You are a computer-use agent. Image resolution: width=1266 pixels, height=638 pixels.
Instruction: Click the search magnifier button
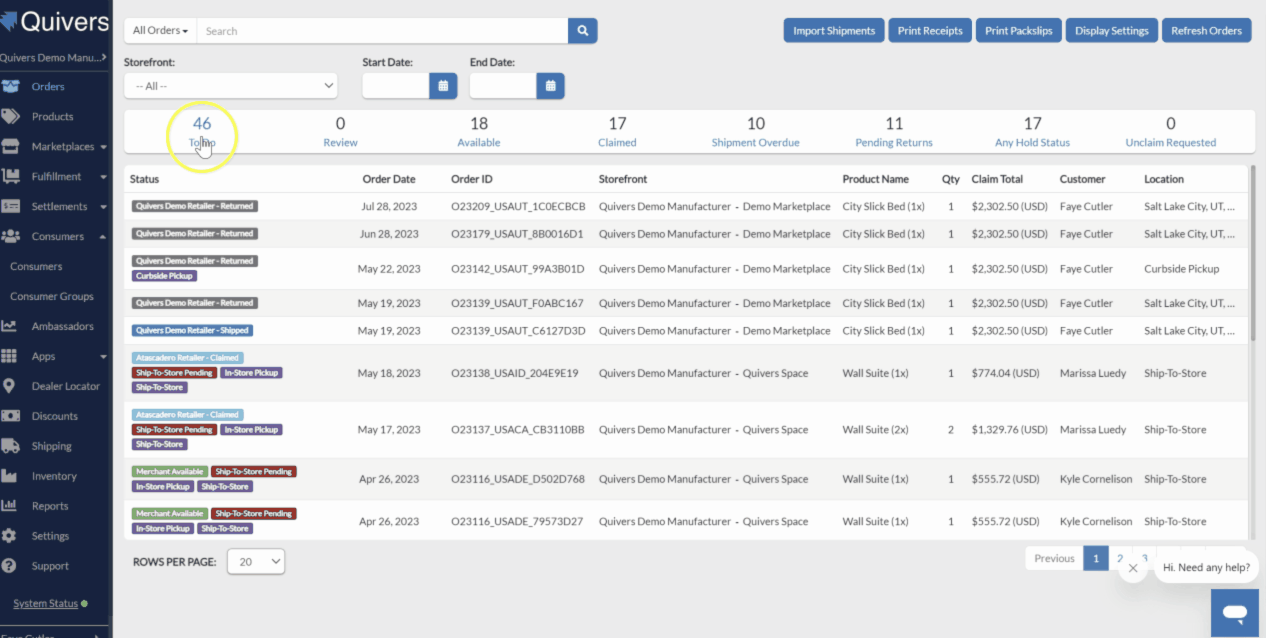click(582, 31)
